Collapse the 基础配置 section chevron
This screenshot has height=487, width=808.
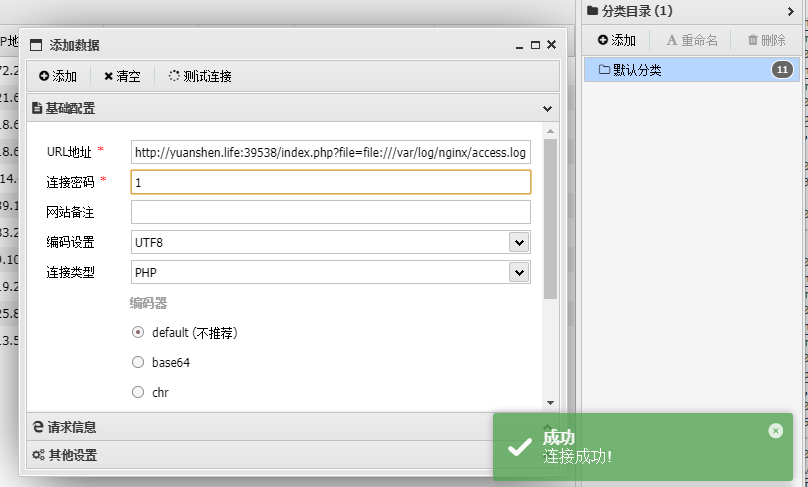547,109
